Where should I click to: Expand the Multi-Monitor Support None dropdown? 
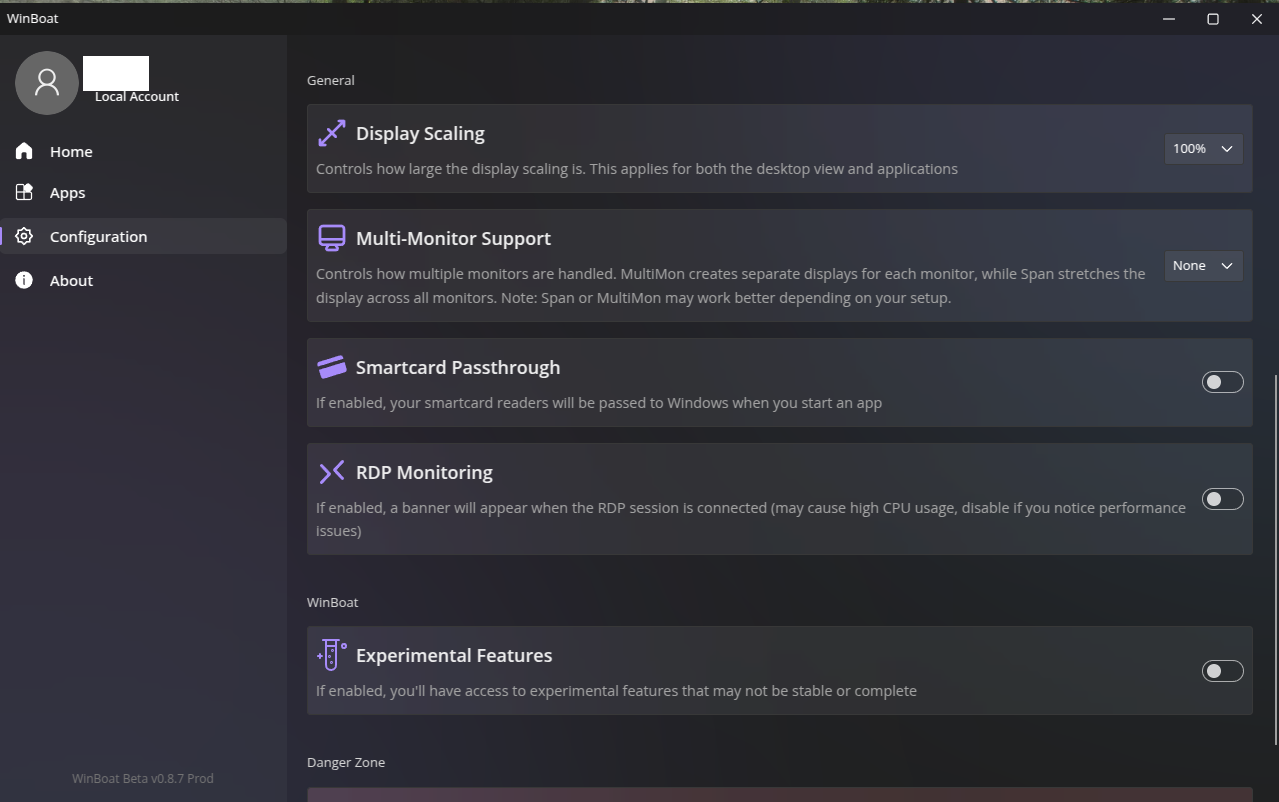(x=1203, y=266)
